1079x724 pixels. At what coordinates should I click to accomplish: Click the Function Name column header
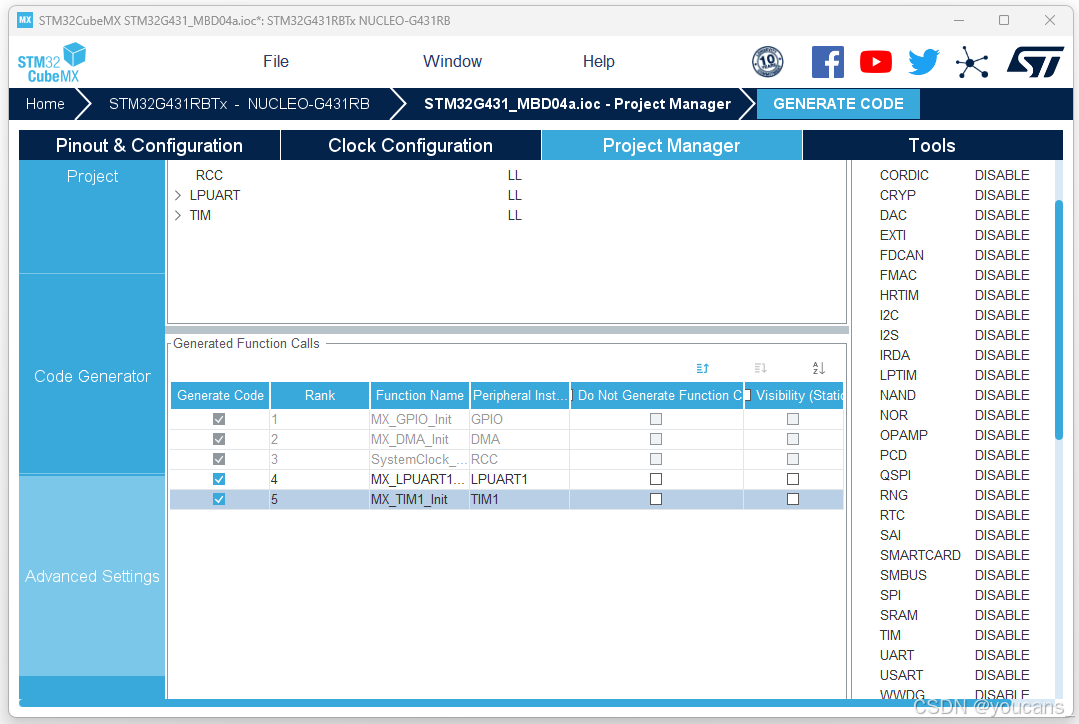(x=420, y=396)
